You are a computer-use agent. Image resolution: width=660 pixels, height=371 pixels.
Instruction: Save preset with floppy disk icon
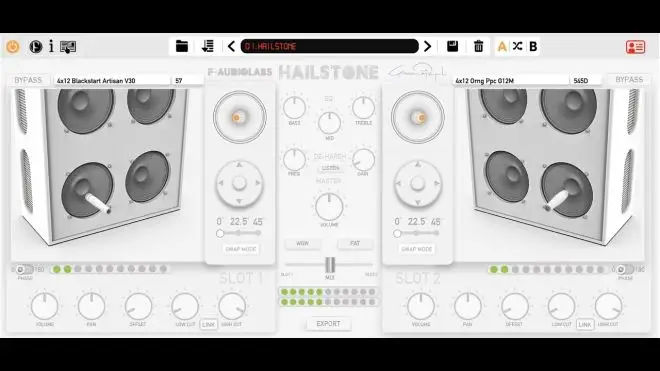(452, 46)
